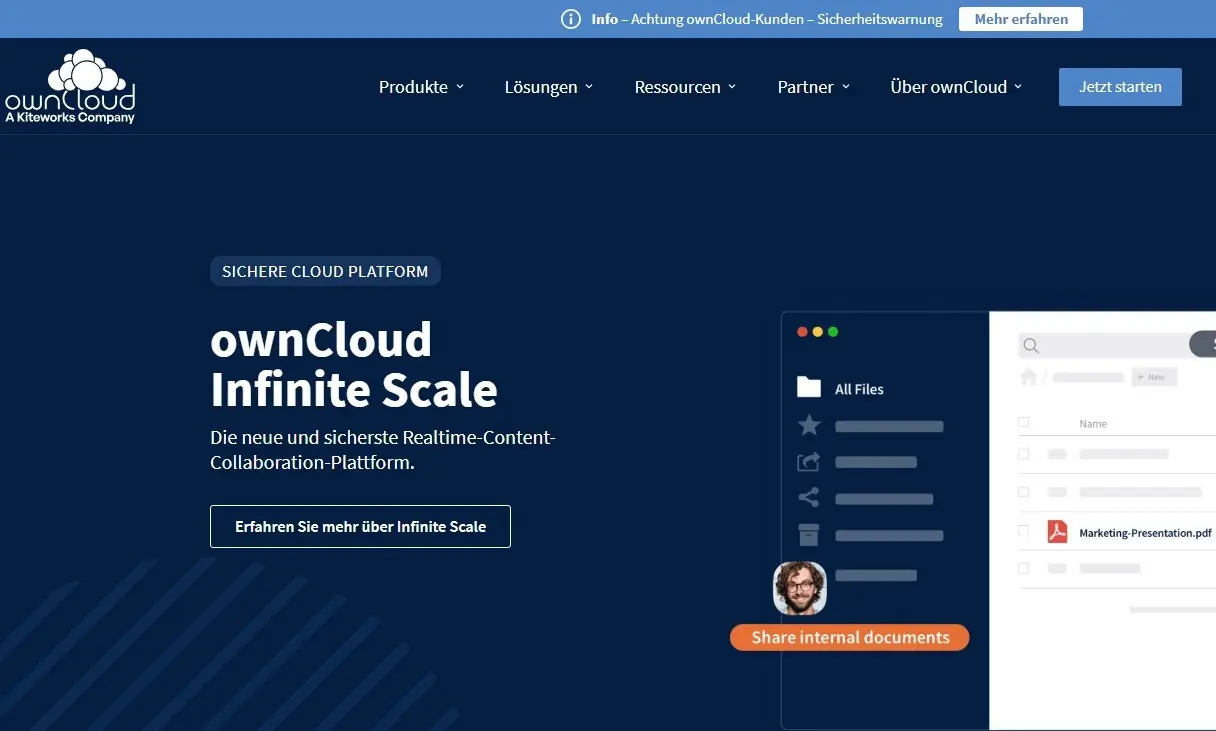Click the Share link sidebar icon
The width and height of the screenshot is (1216, 731).
coord(809,498)
